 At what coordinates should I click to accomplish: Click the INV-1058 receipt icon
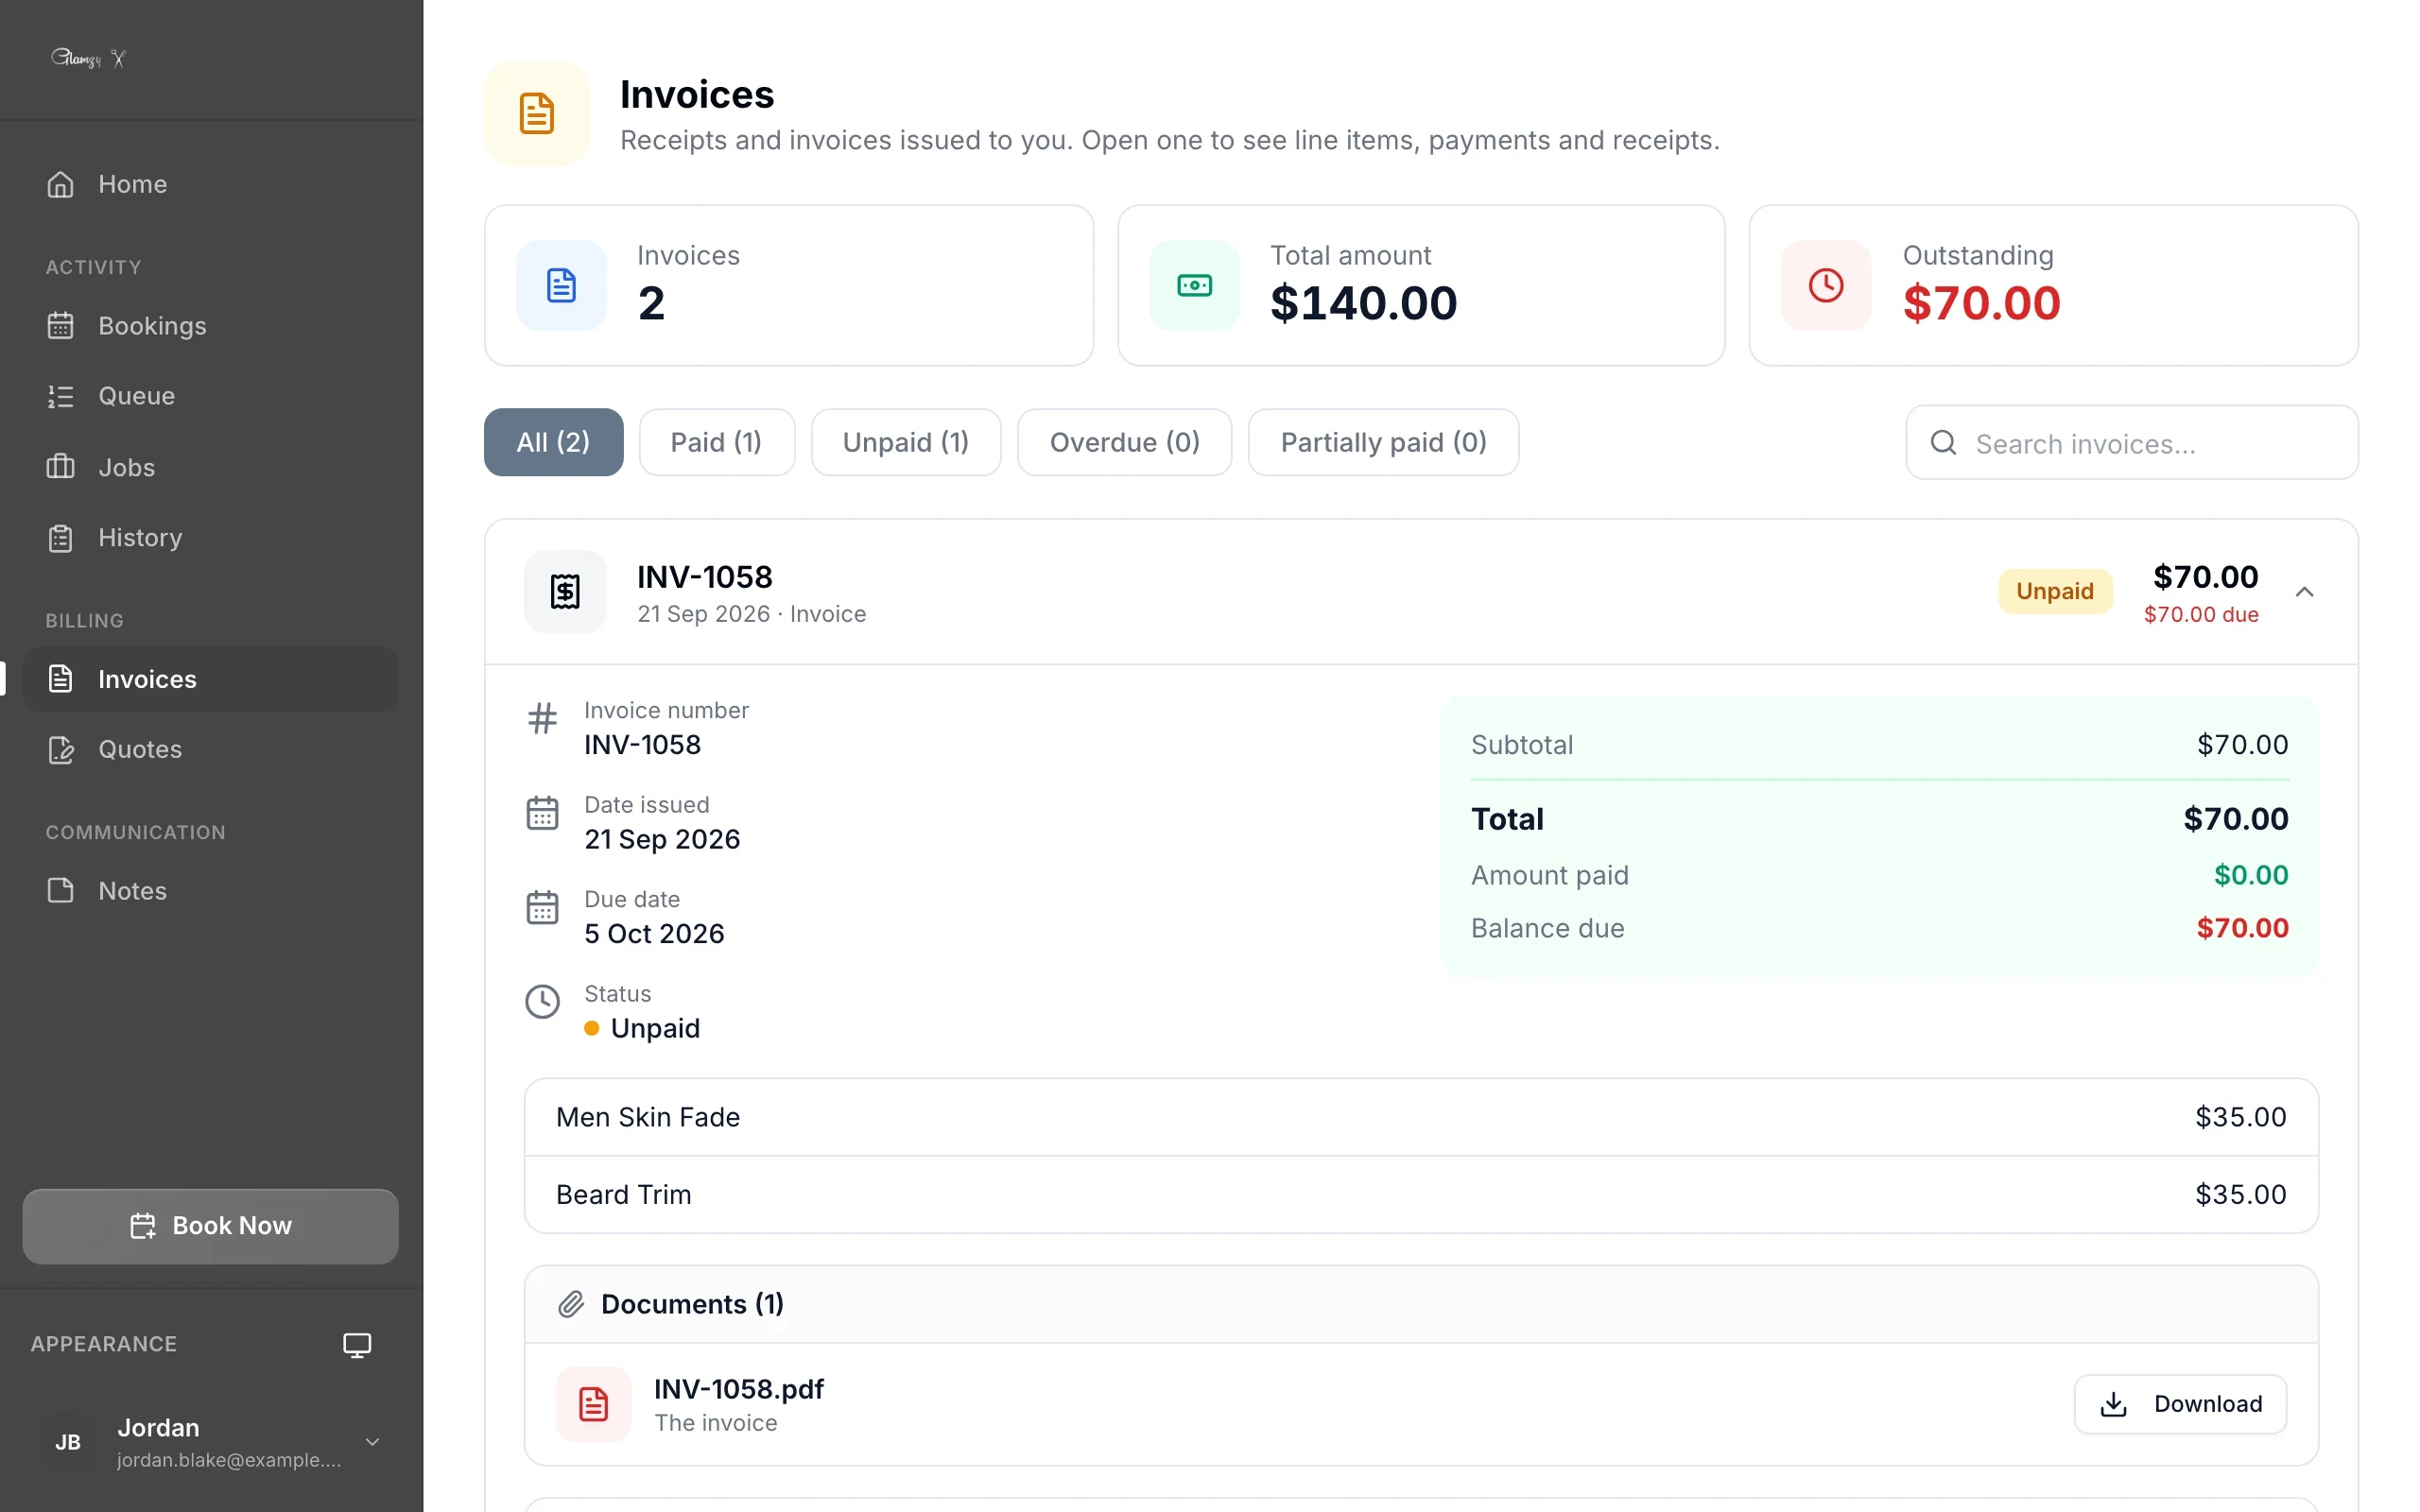565,592
